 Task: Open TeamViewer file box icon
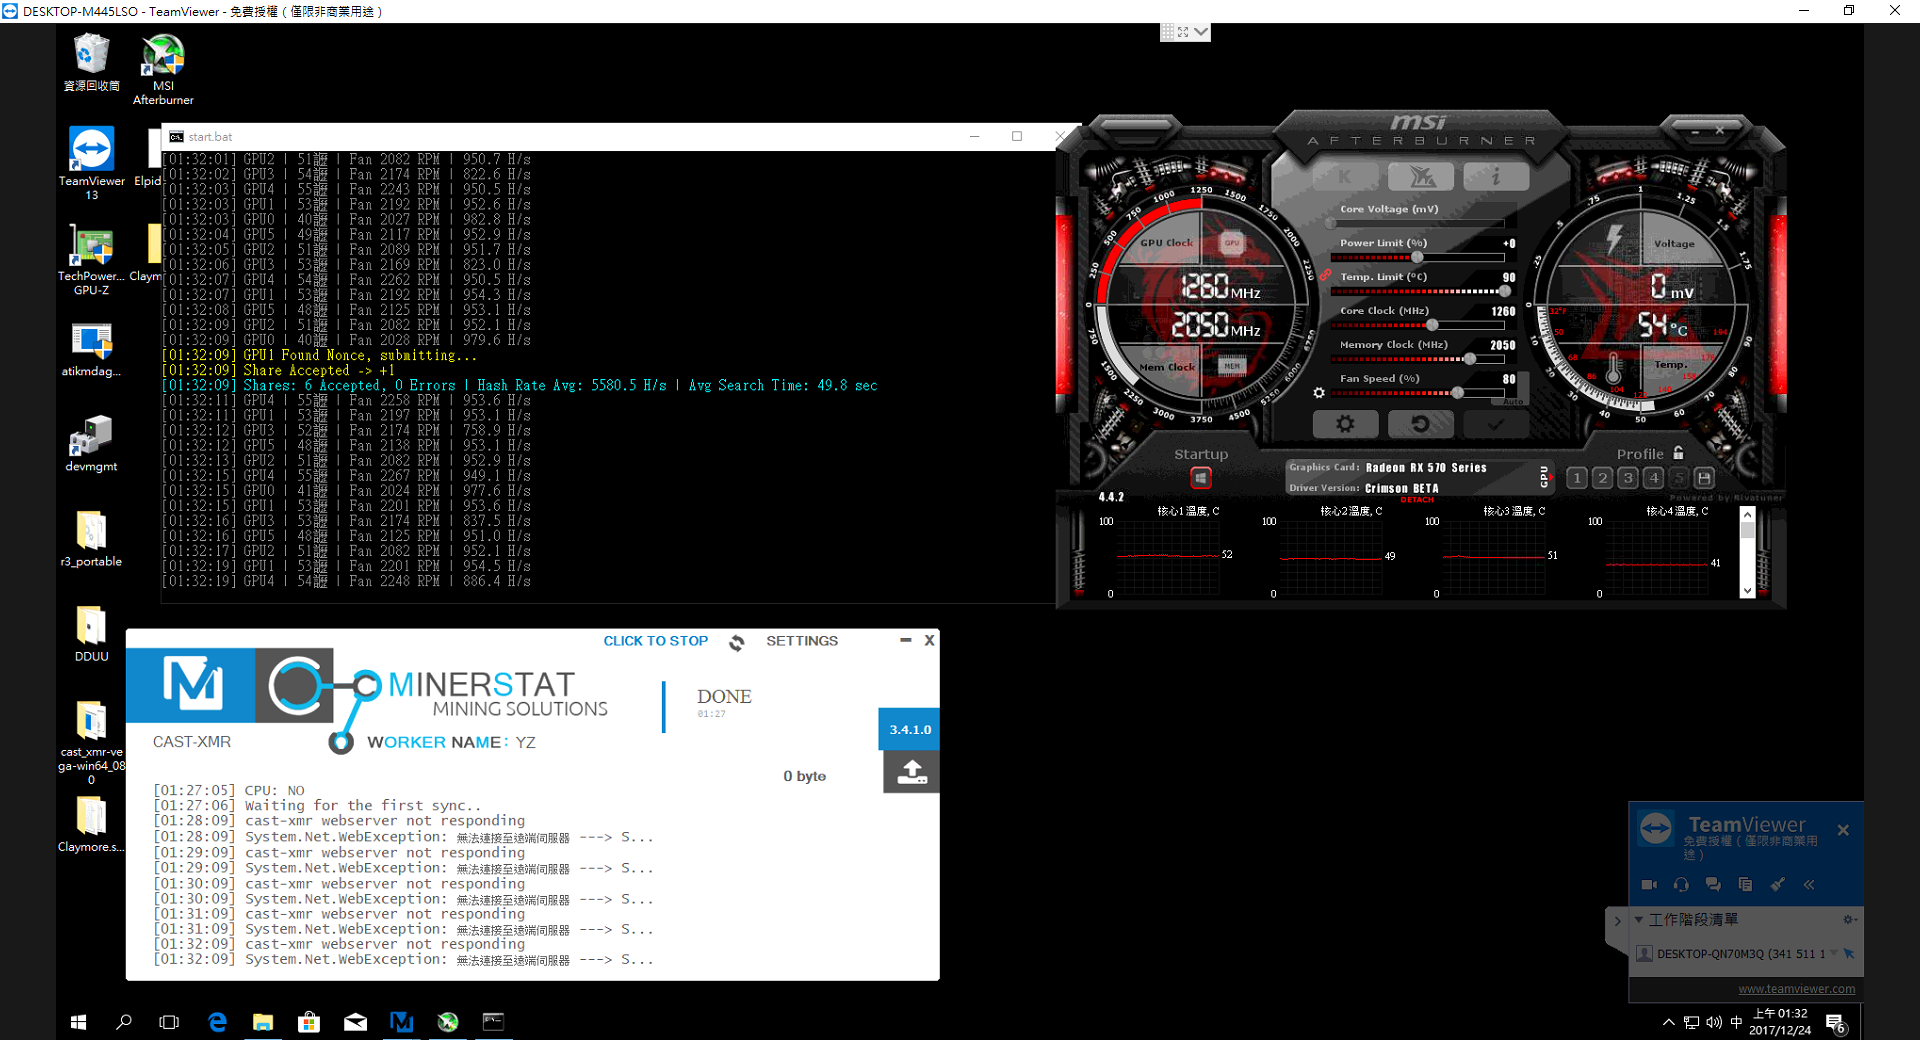1745,884
